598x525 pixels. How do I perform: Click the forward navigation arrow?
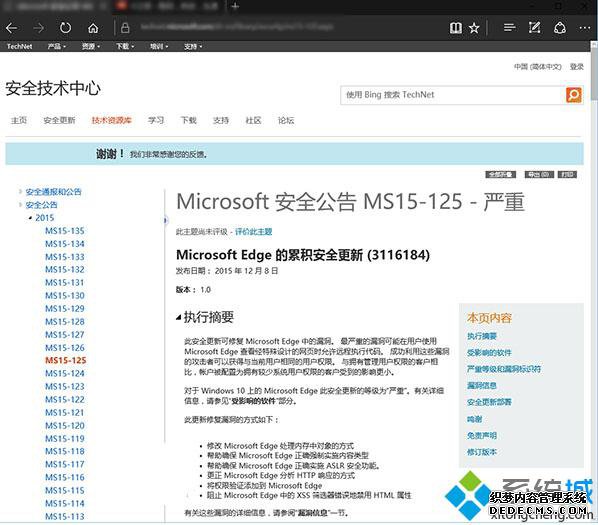(38, 28)
